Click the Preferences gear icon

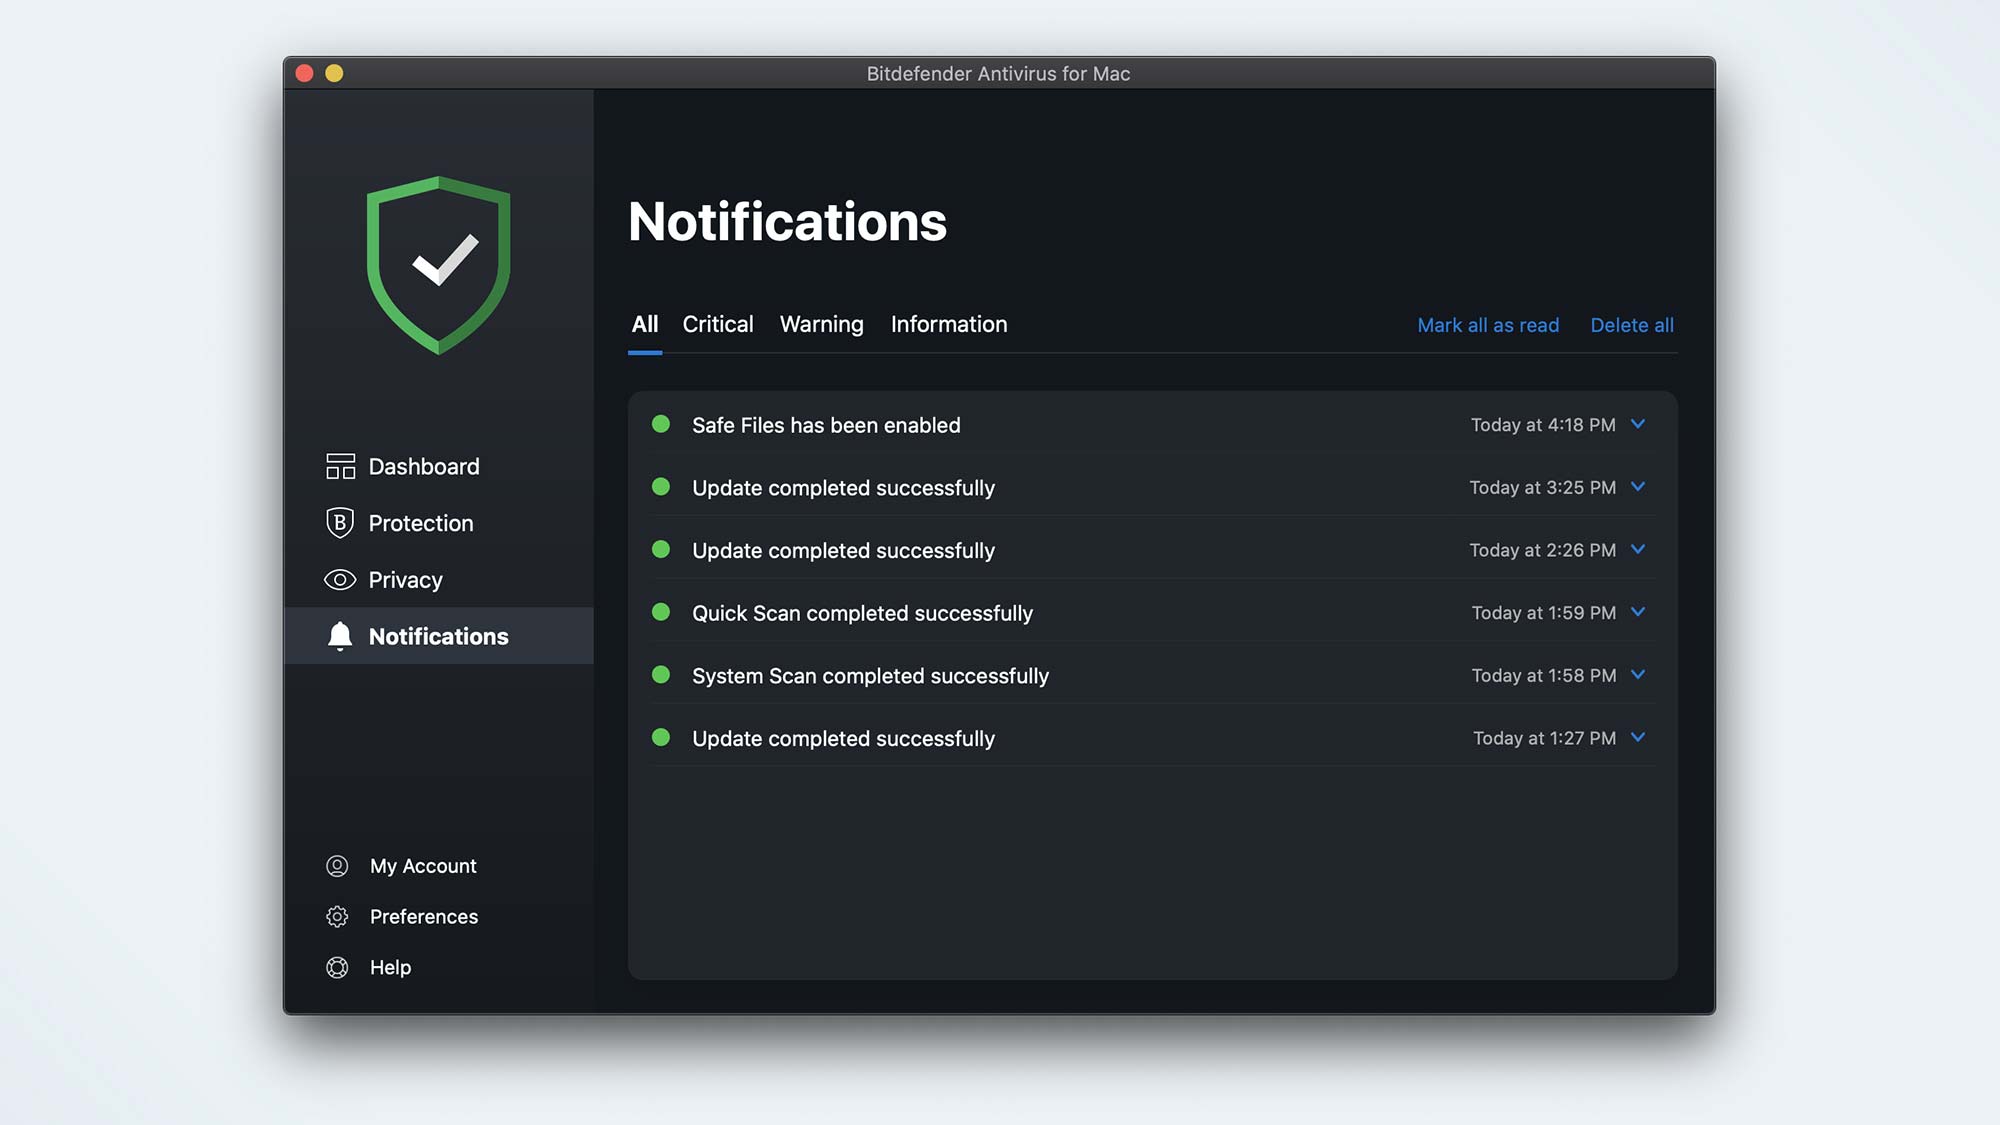click(x=337, y=916)
